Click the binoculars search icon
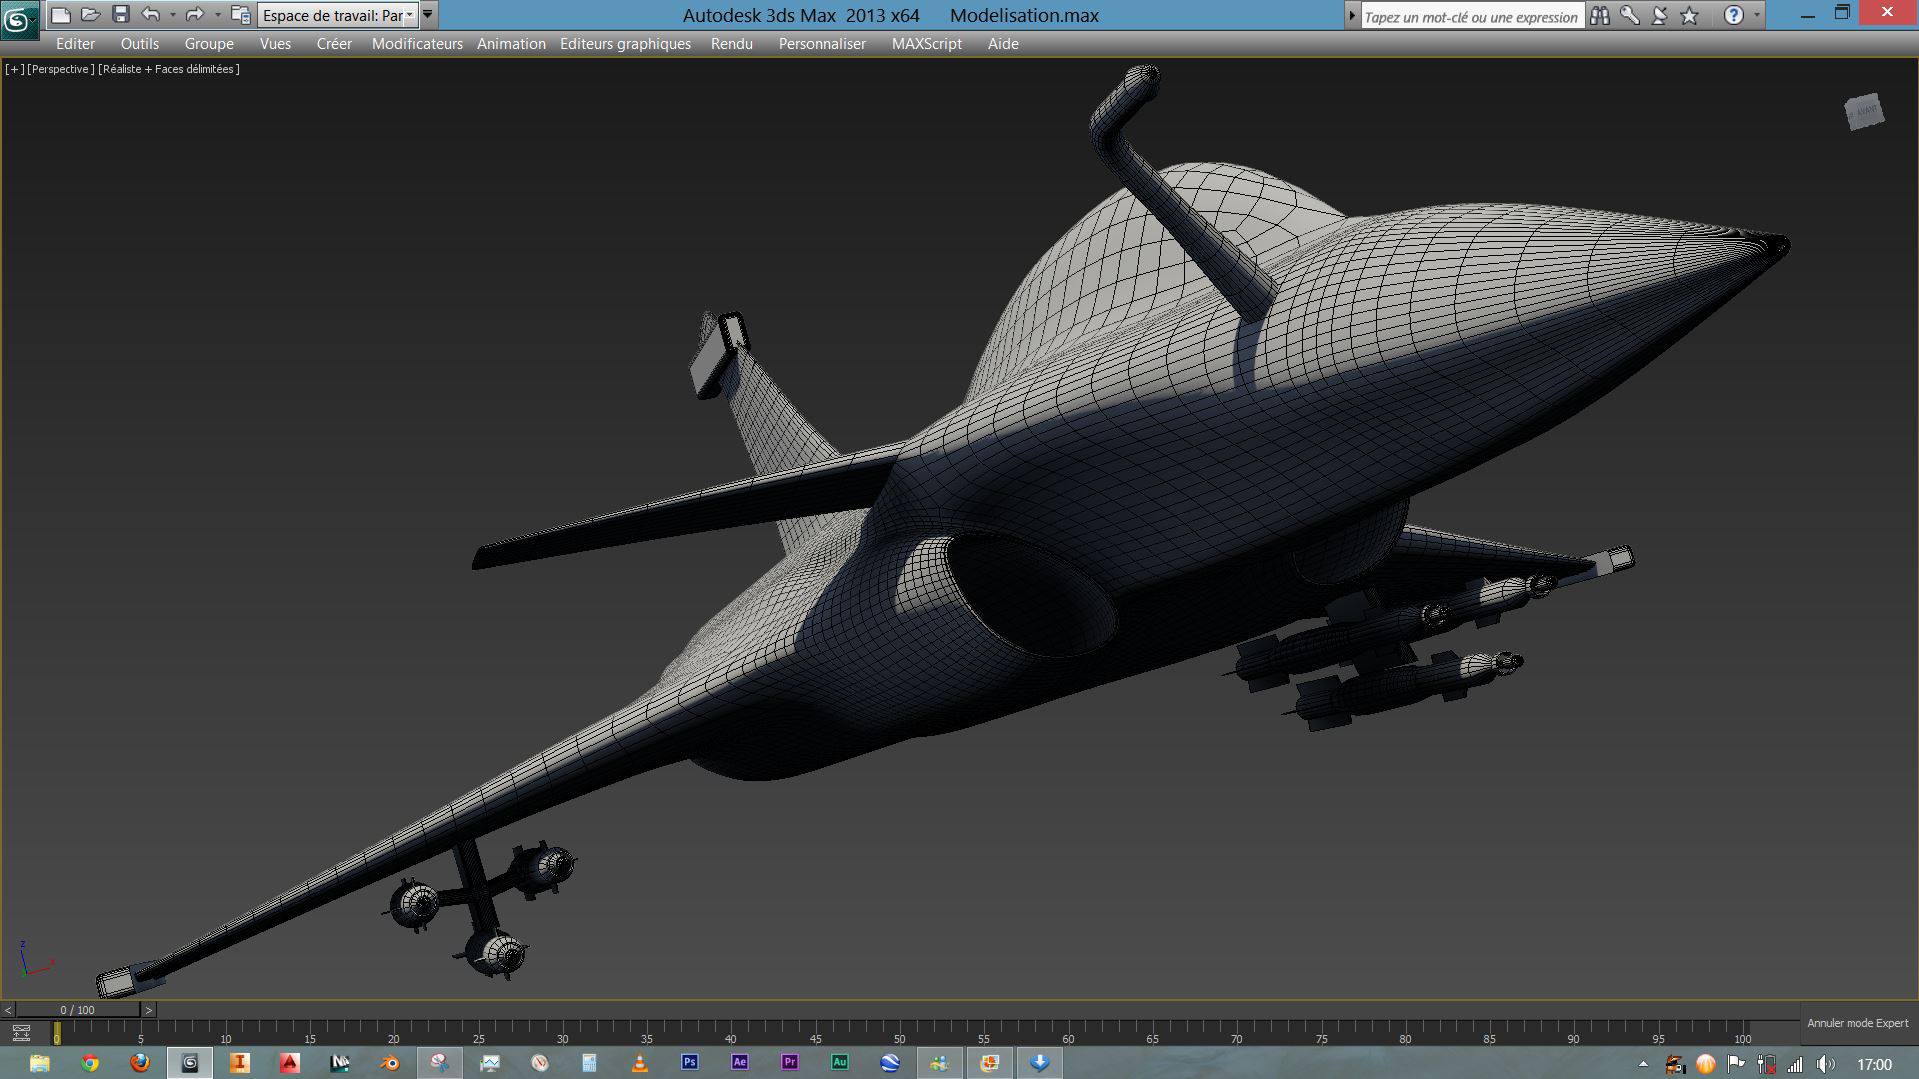Screen dimensions: 1919x1079 coord(1600,16)
